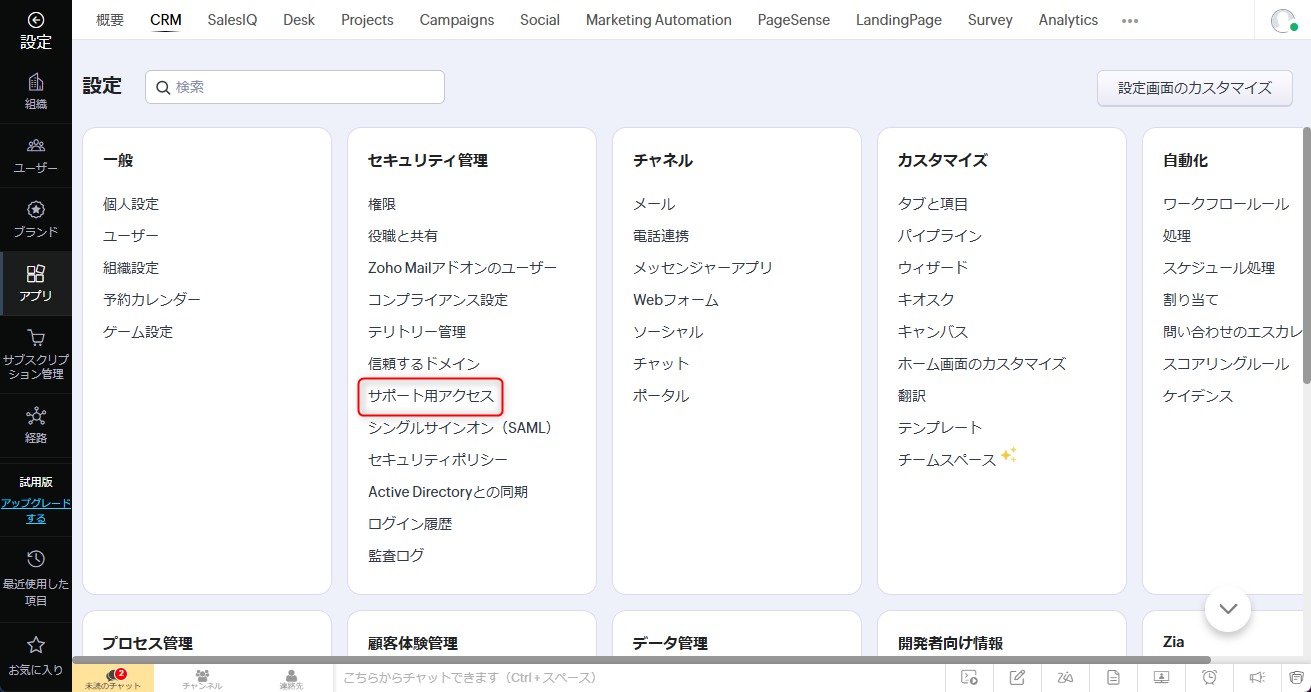Open 未読のチャット in bottom bar
1311x692 pixels.
pos(113,678)
